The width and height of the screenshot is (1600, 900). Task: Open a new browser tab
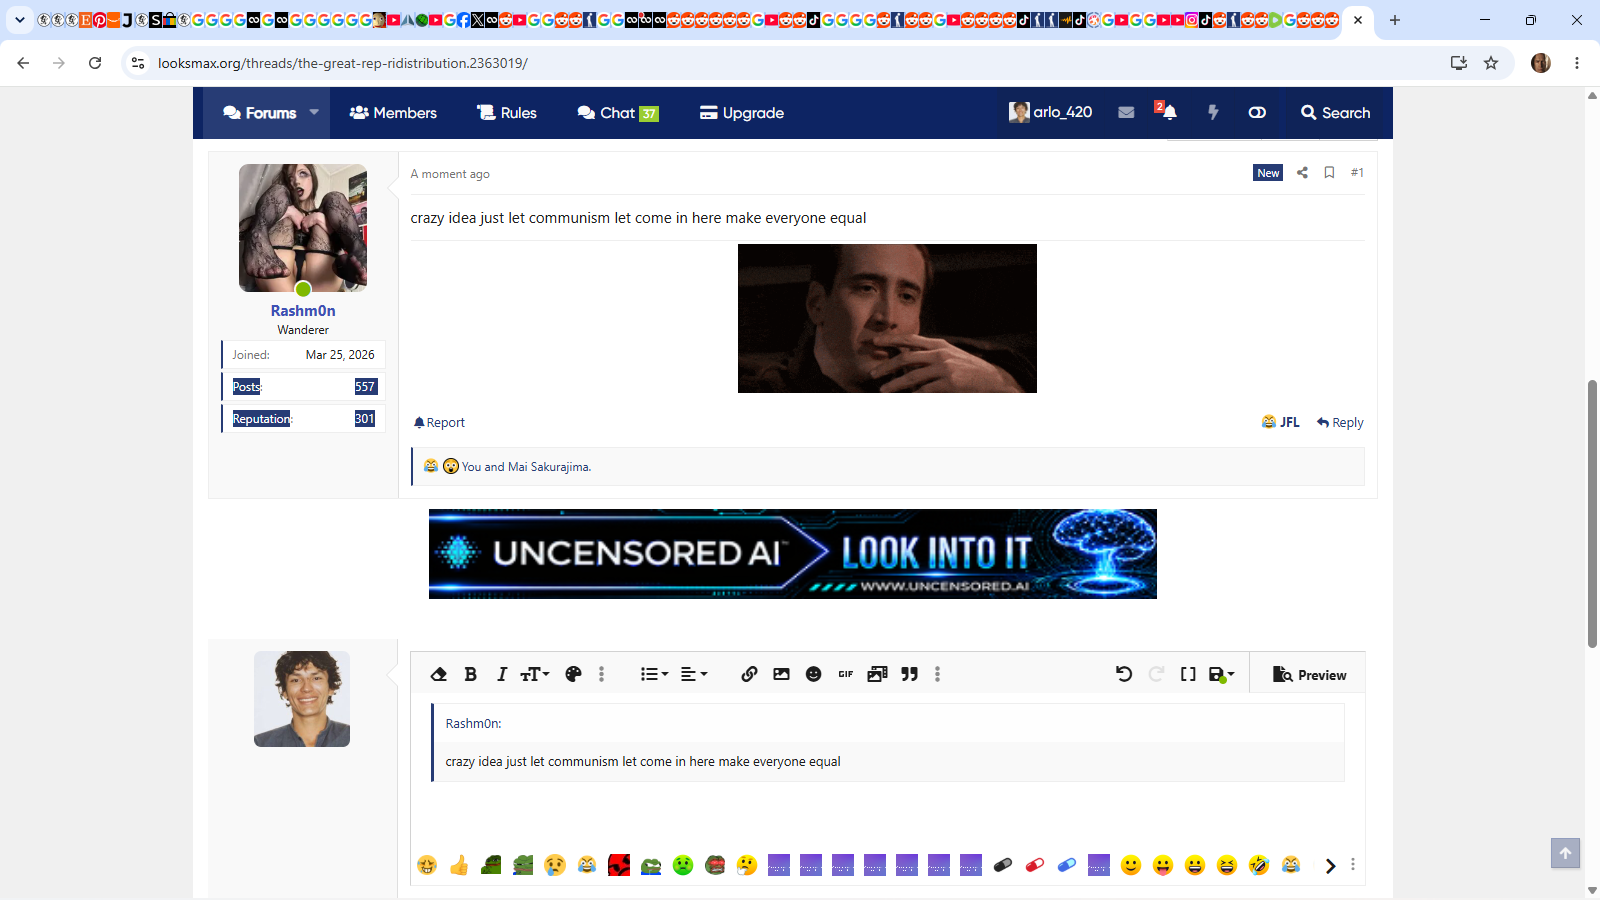[1395, 20]
